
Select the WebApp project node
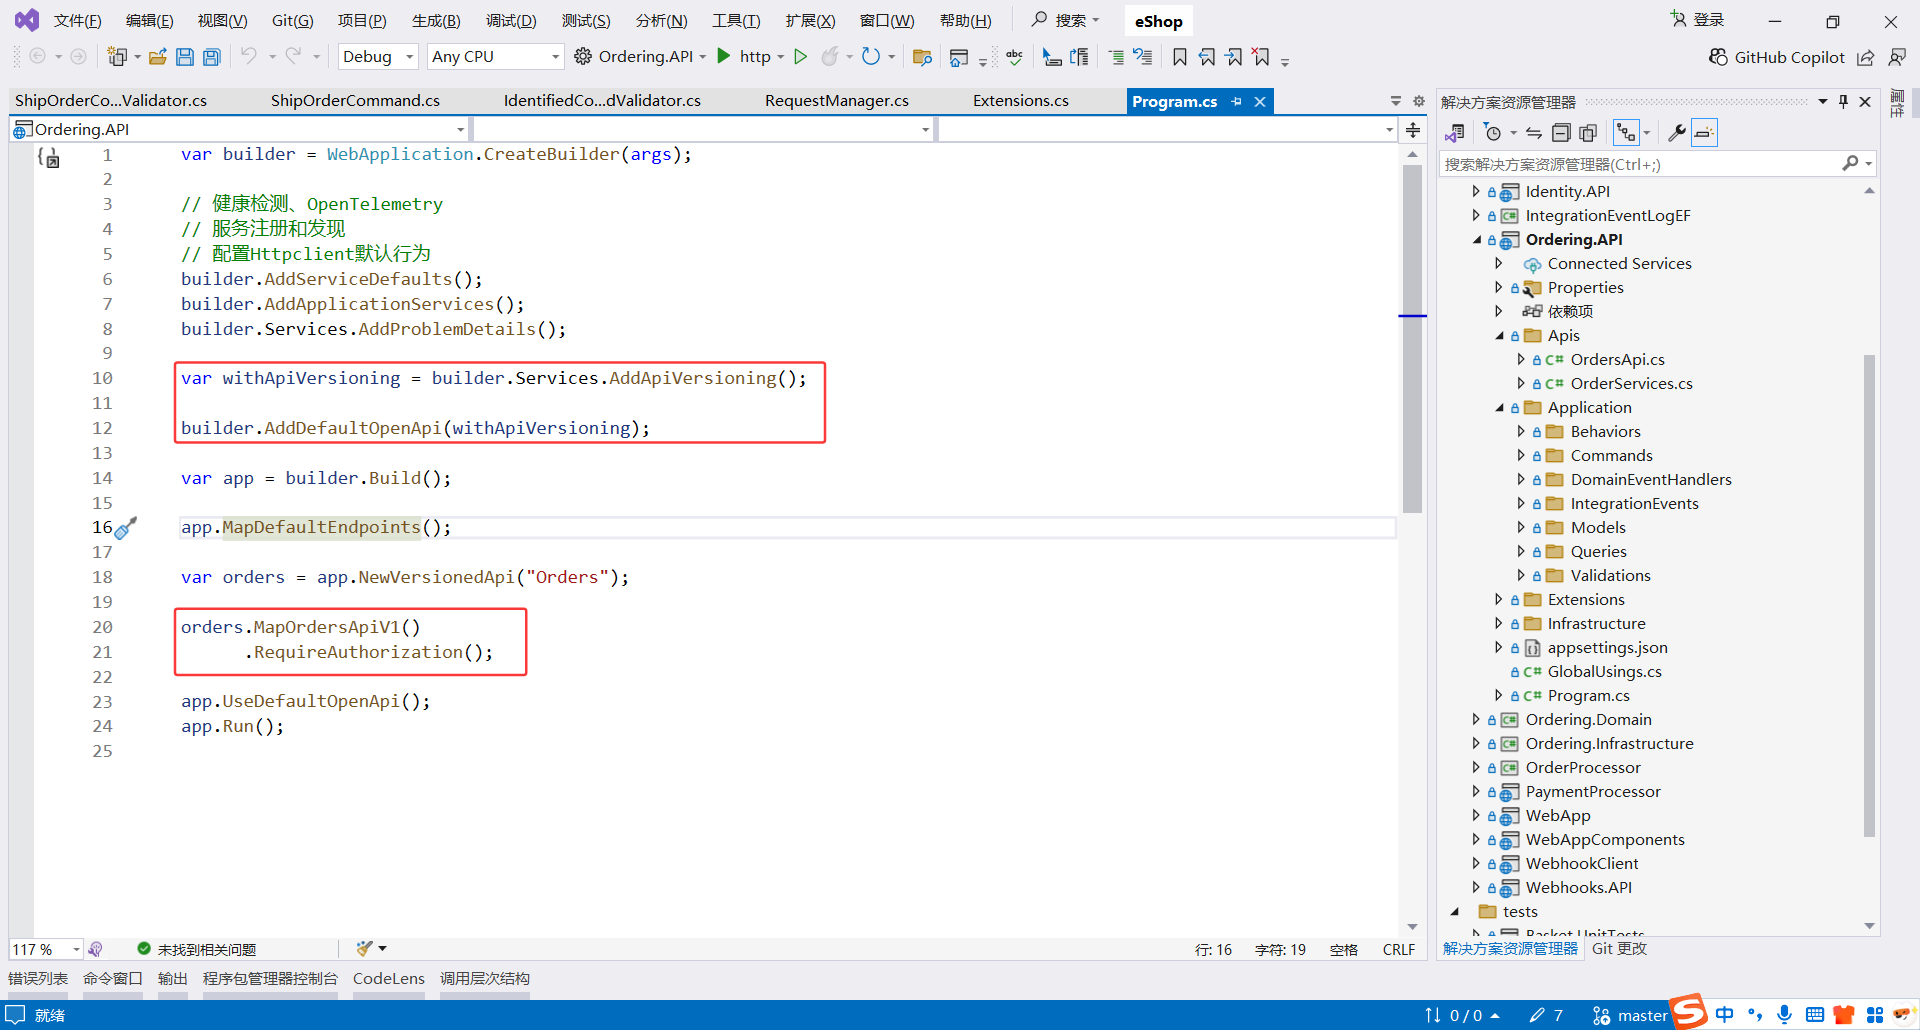coord(1557,816)
